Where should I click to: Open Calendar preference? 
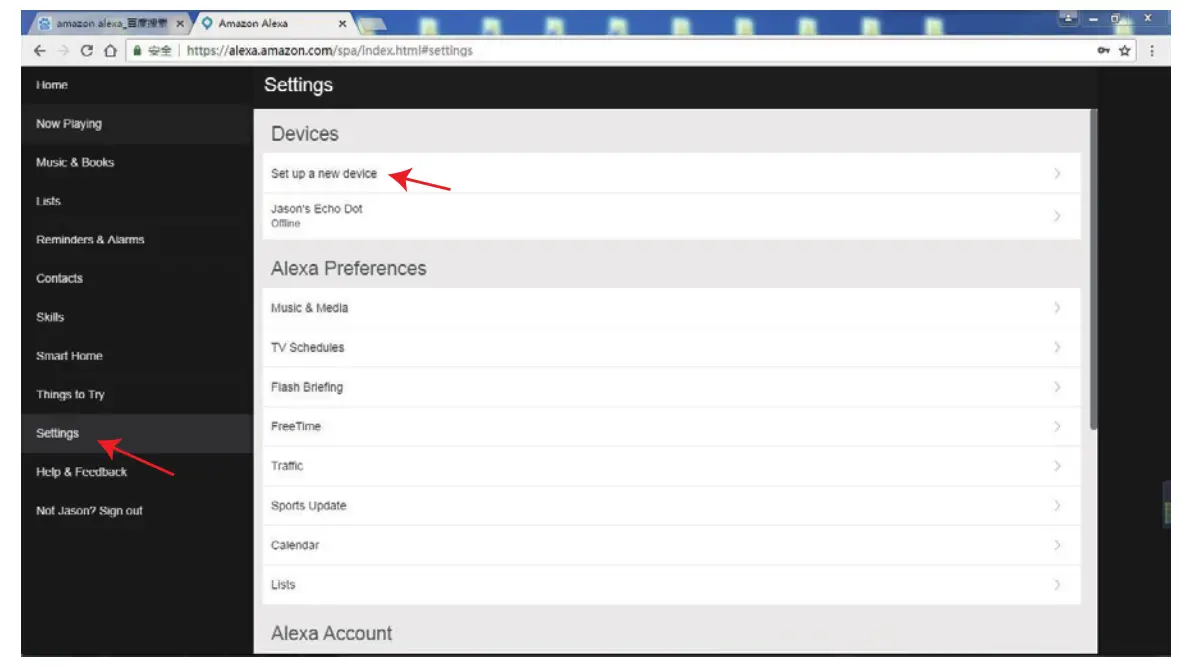671,545
